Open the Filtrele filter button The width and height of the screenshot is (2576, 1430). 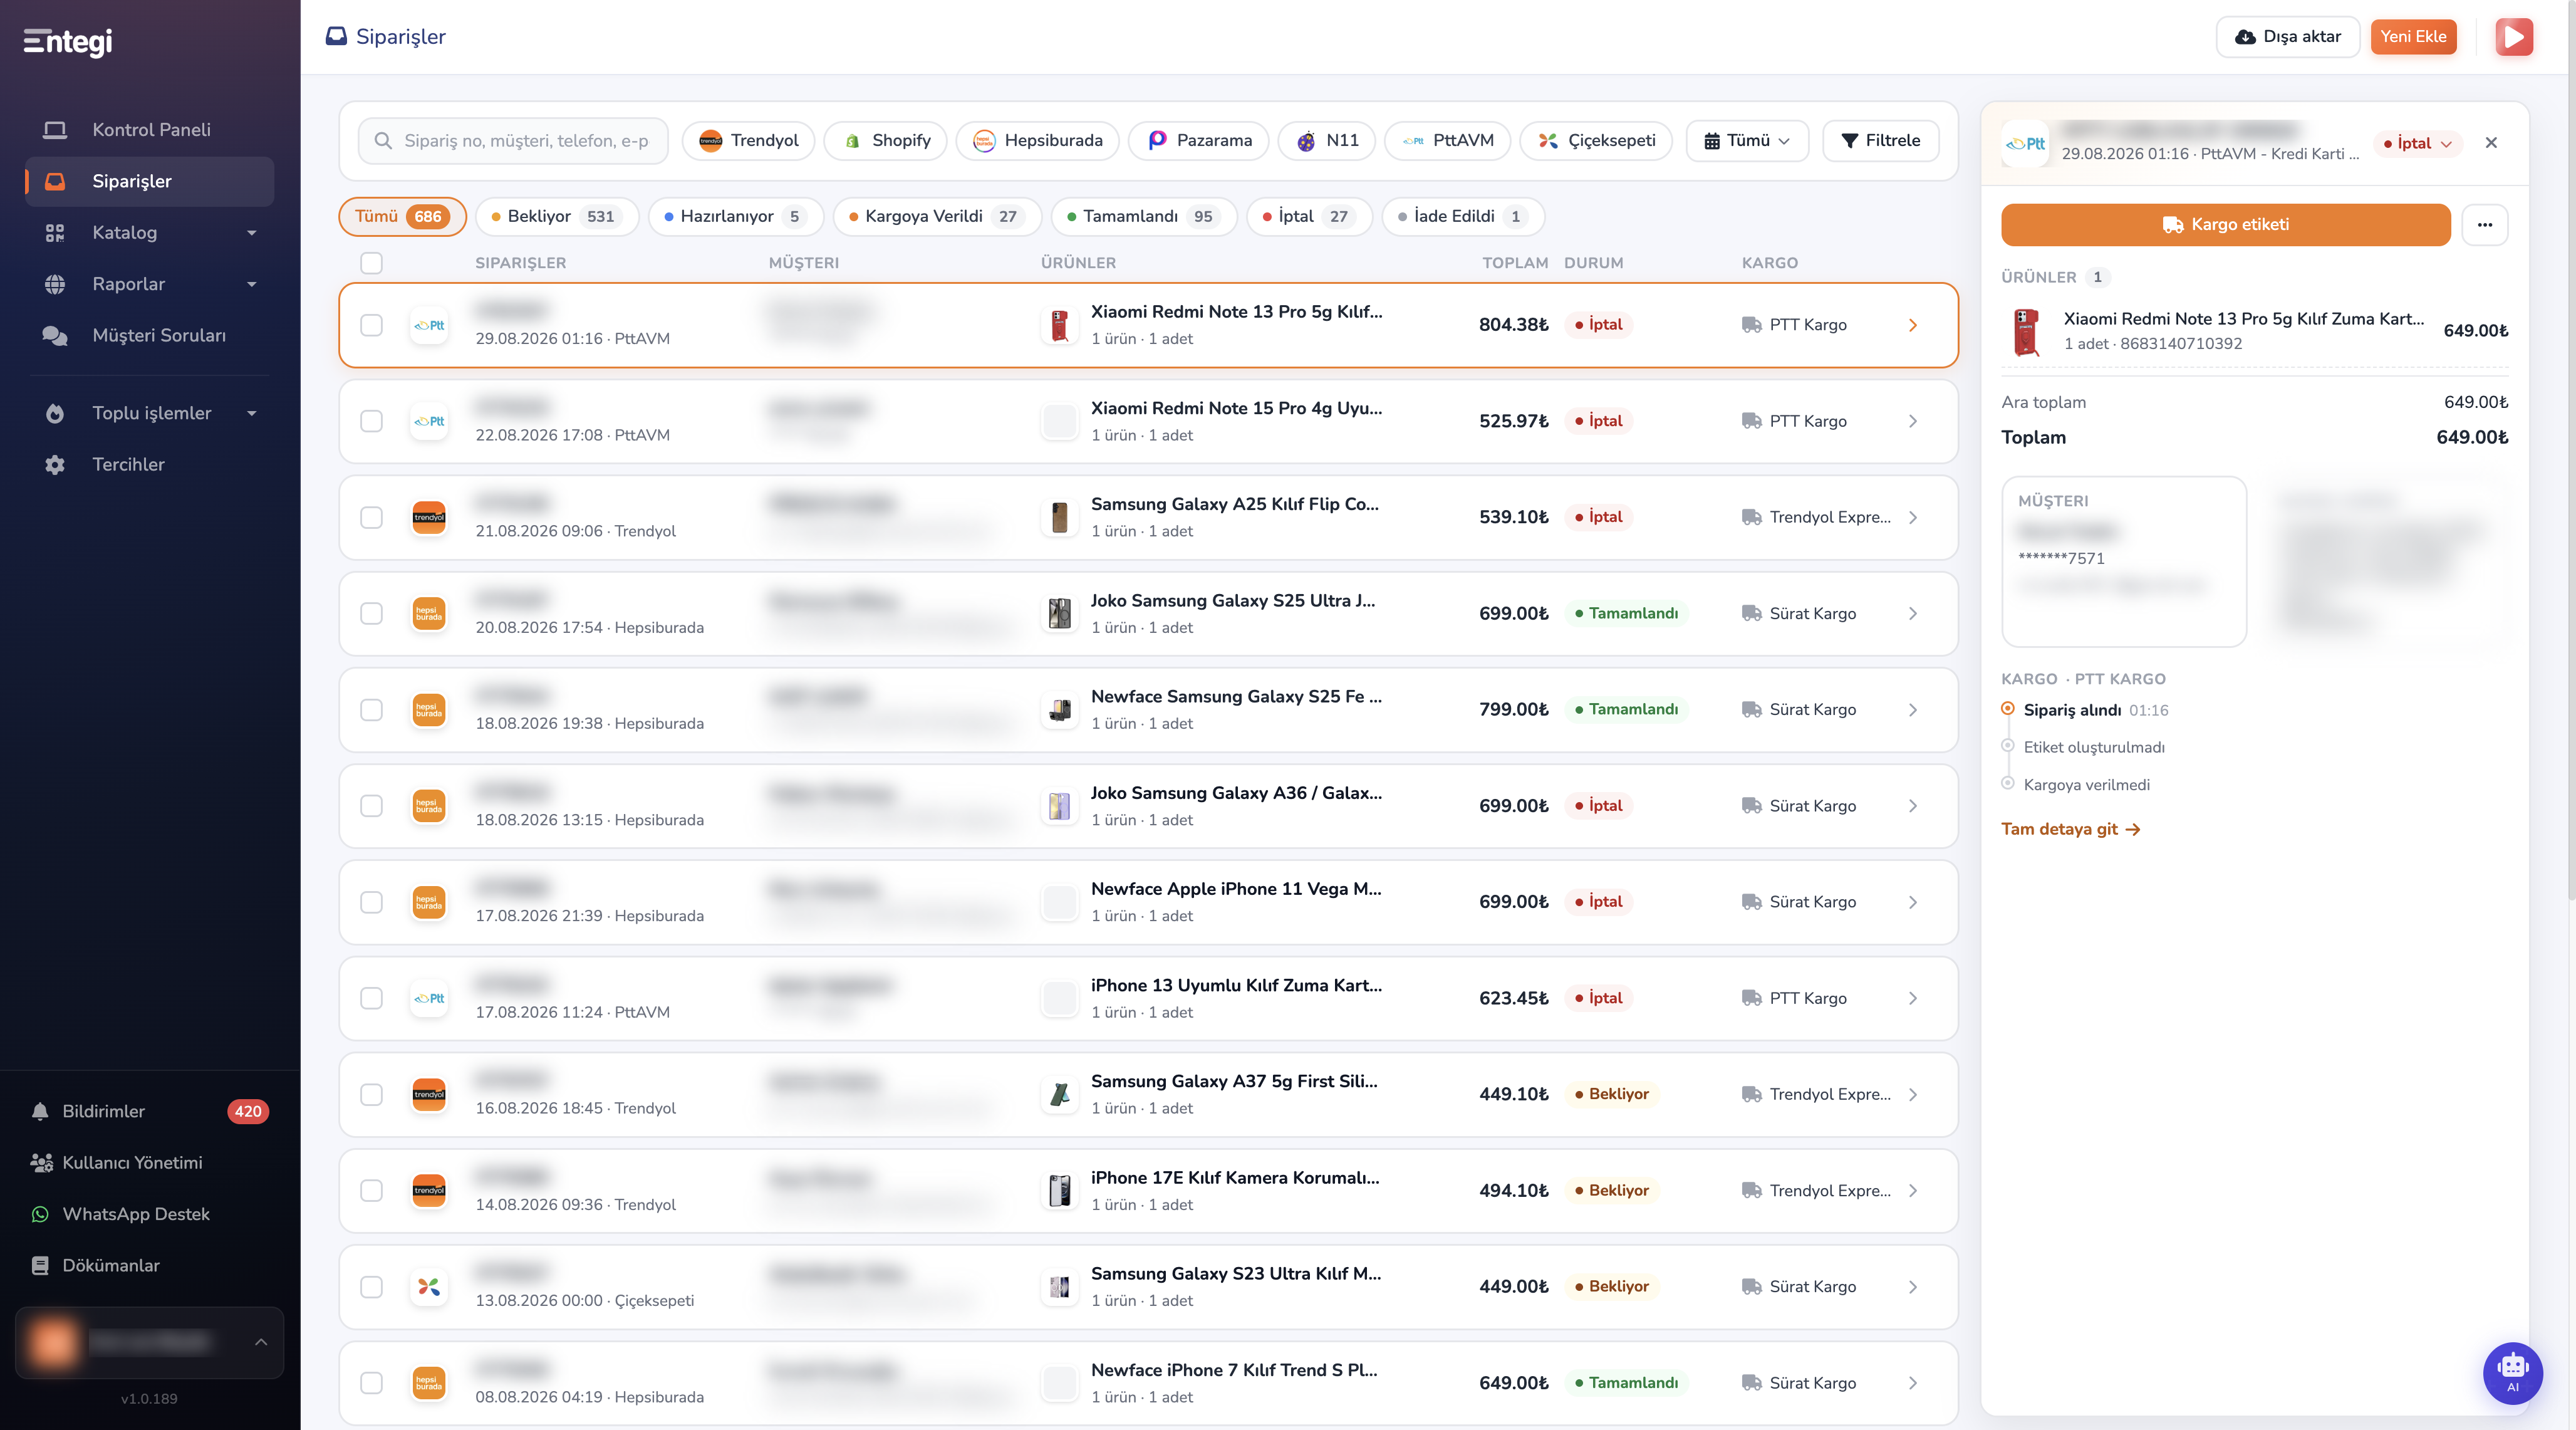[x=1880, y=141]
